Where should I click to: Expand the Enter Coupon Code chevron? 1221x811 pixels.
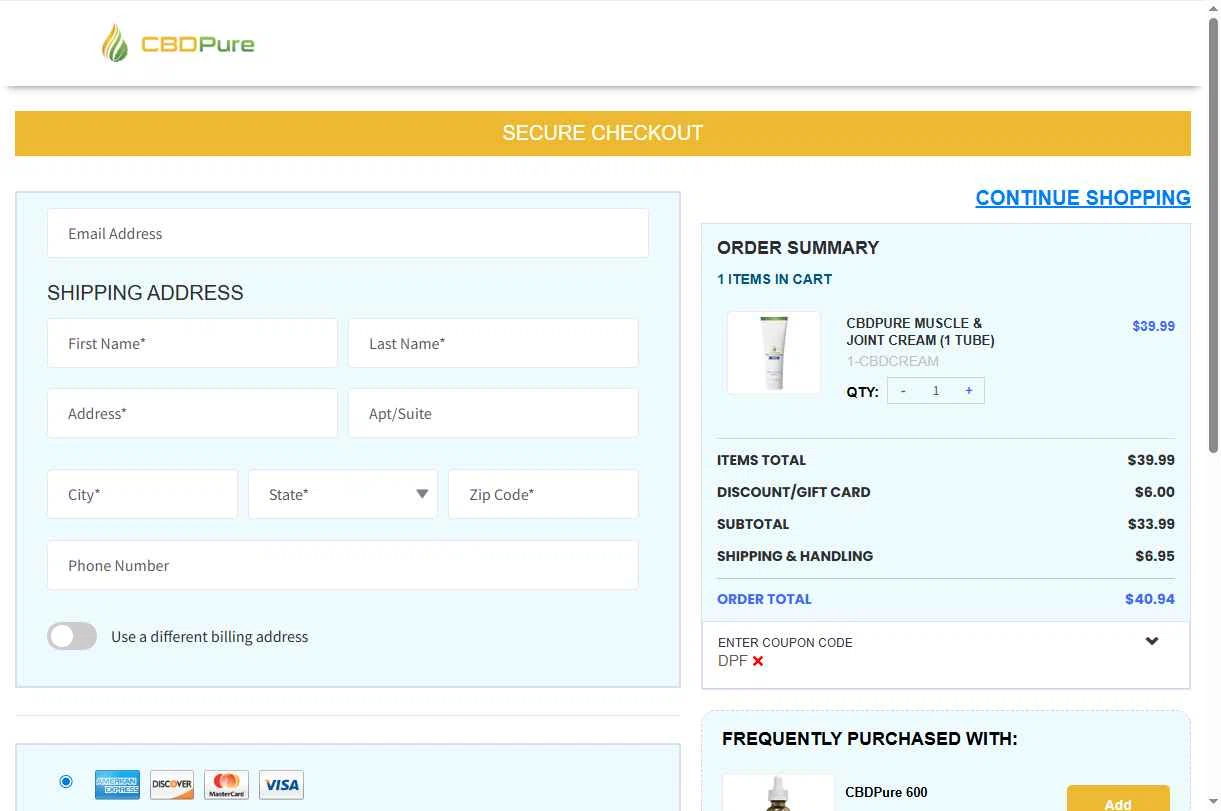click(1152, 641)
